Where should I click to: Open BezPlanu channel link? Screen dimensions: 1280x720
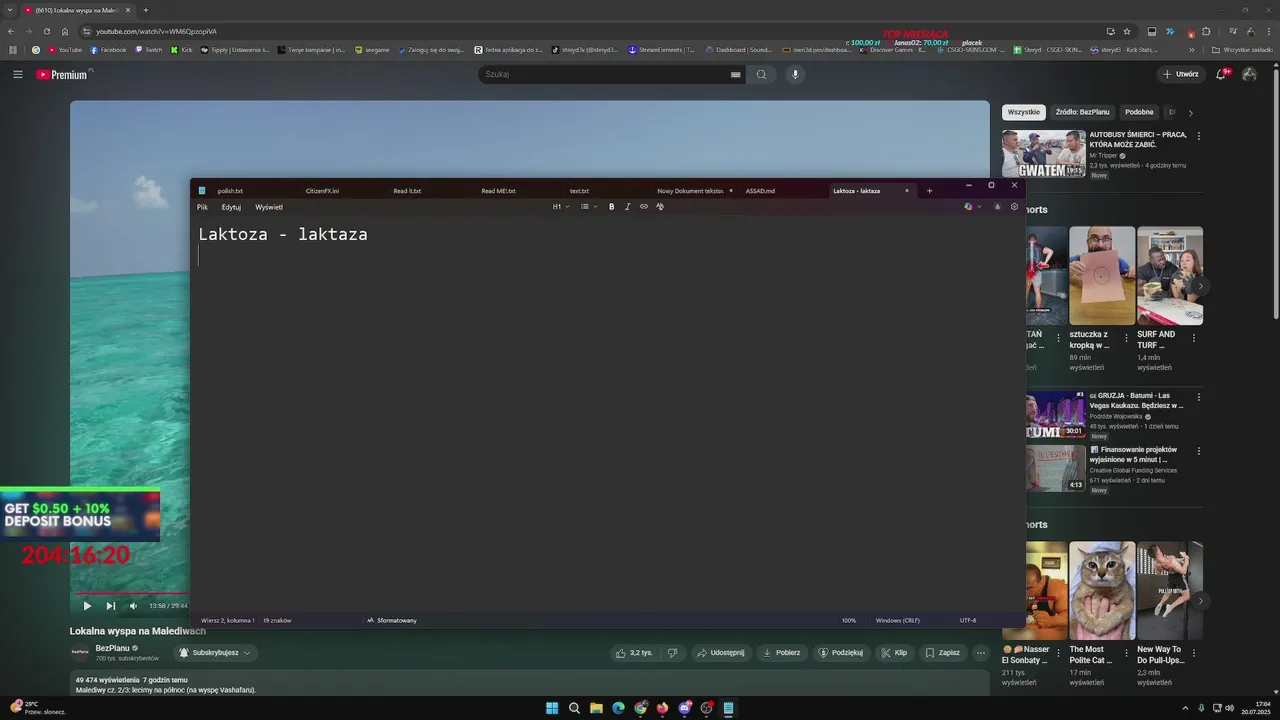click(112, 648)
